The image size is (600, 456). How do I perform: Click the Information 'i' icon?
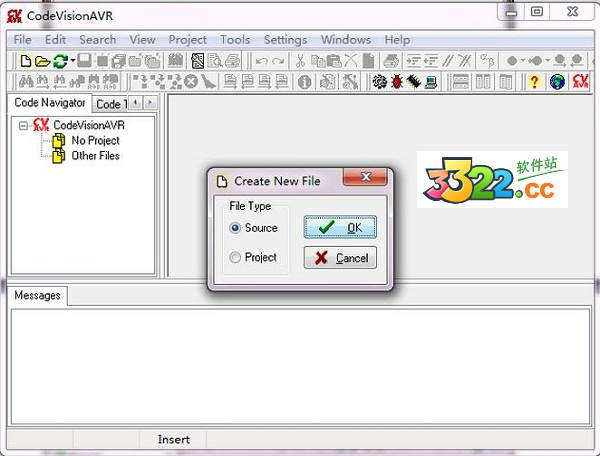[305, 82]
